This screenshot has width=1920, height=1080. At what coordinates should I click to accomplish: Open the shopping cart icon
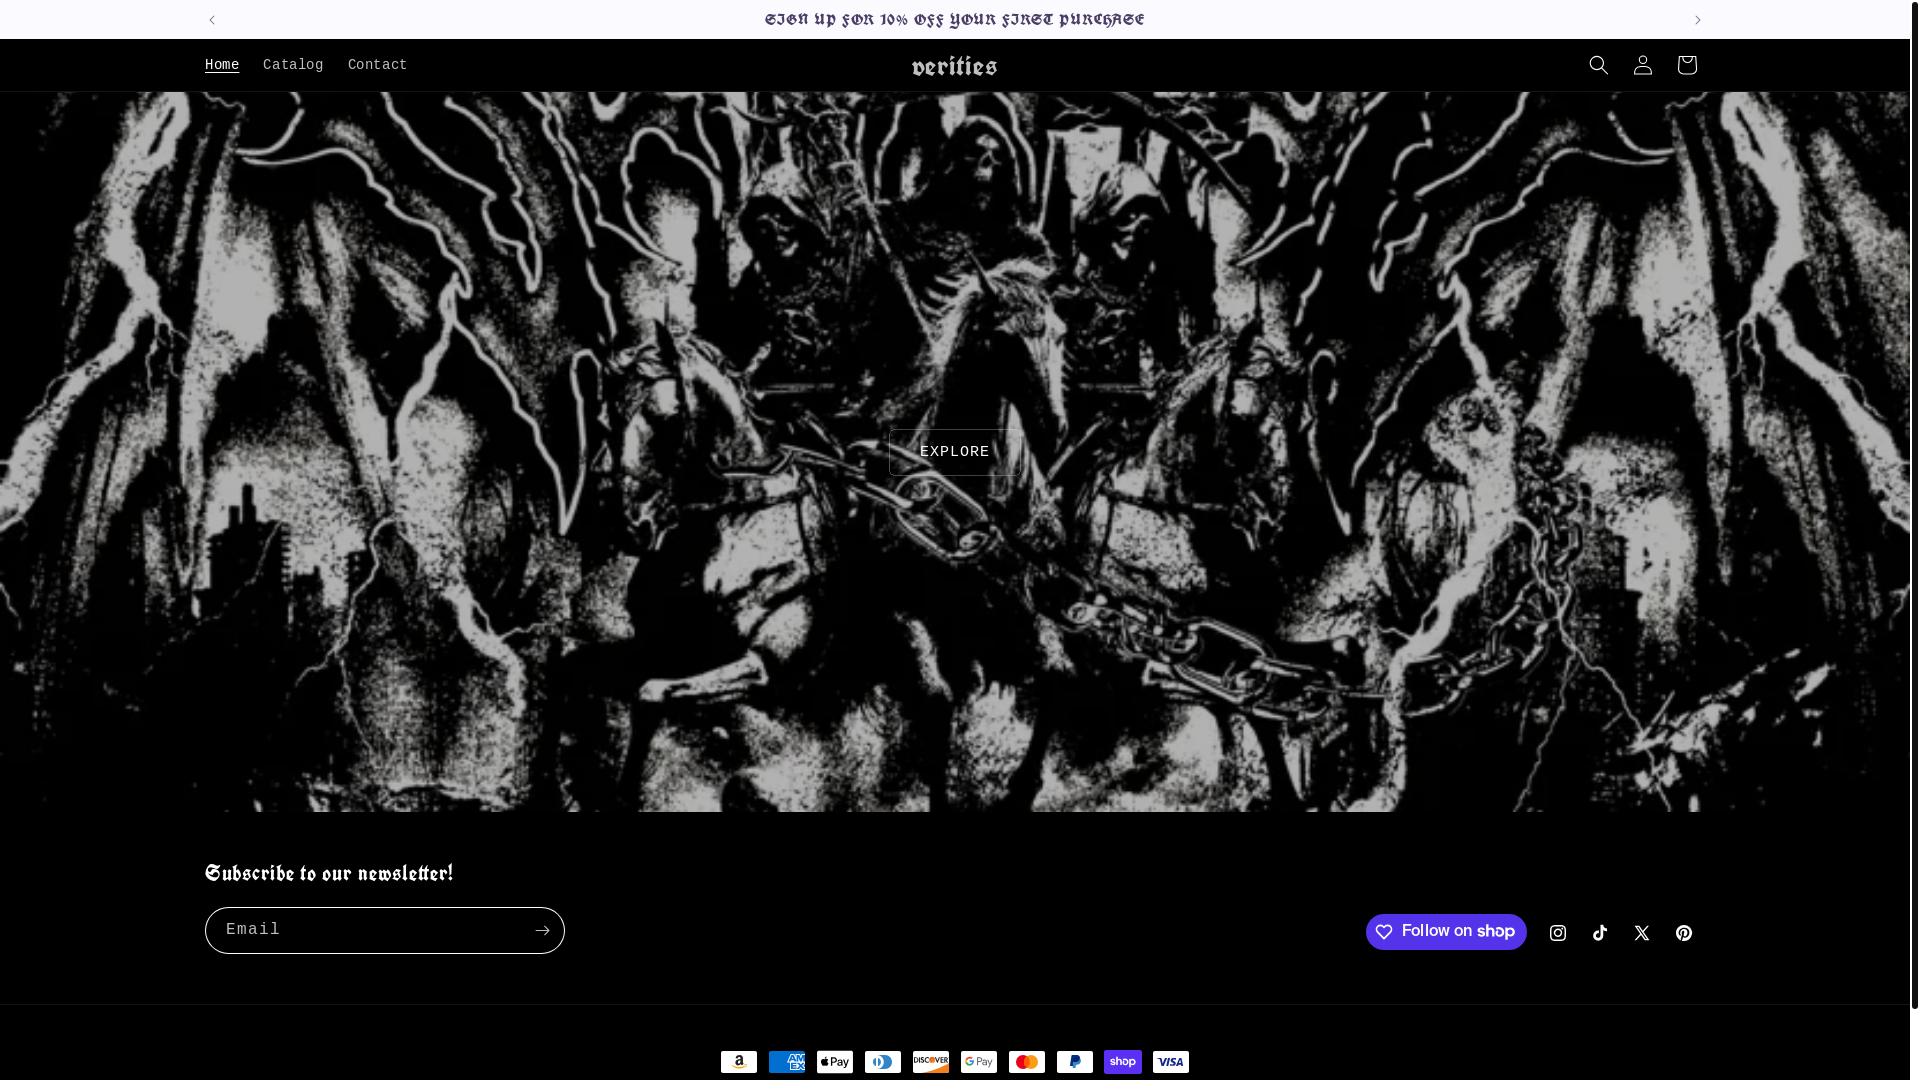(x=1686, y=65)
